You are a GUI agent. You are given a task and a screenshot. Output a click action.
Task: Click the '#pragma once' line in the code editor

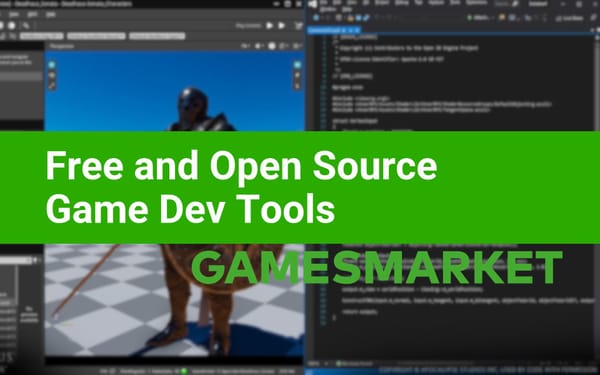pyautogui.click(x=347, y=87)
